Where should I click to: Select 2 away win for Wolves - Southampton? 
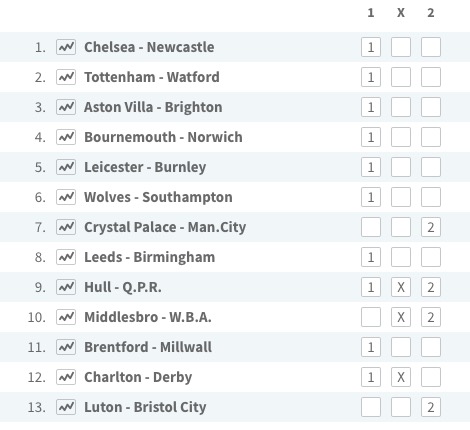[x=431, y=197]
